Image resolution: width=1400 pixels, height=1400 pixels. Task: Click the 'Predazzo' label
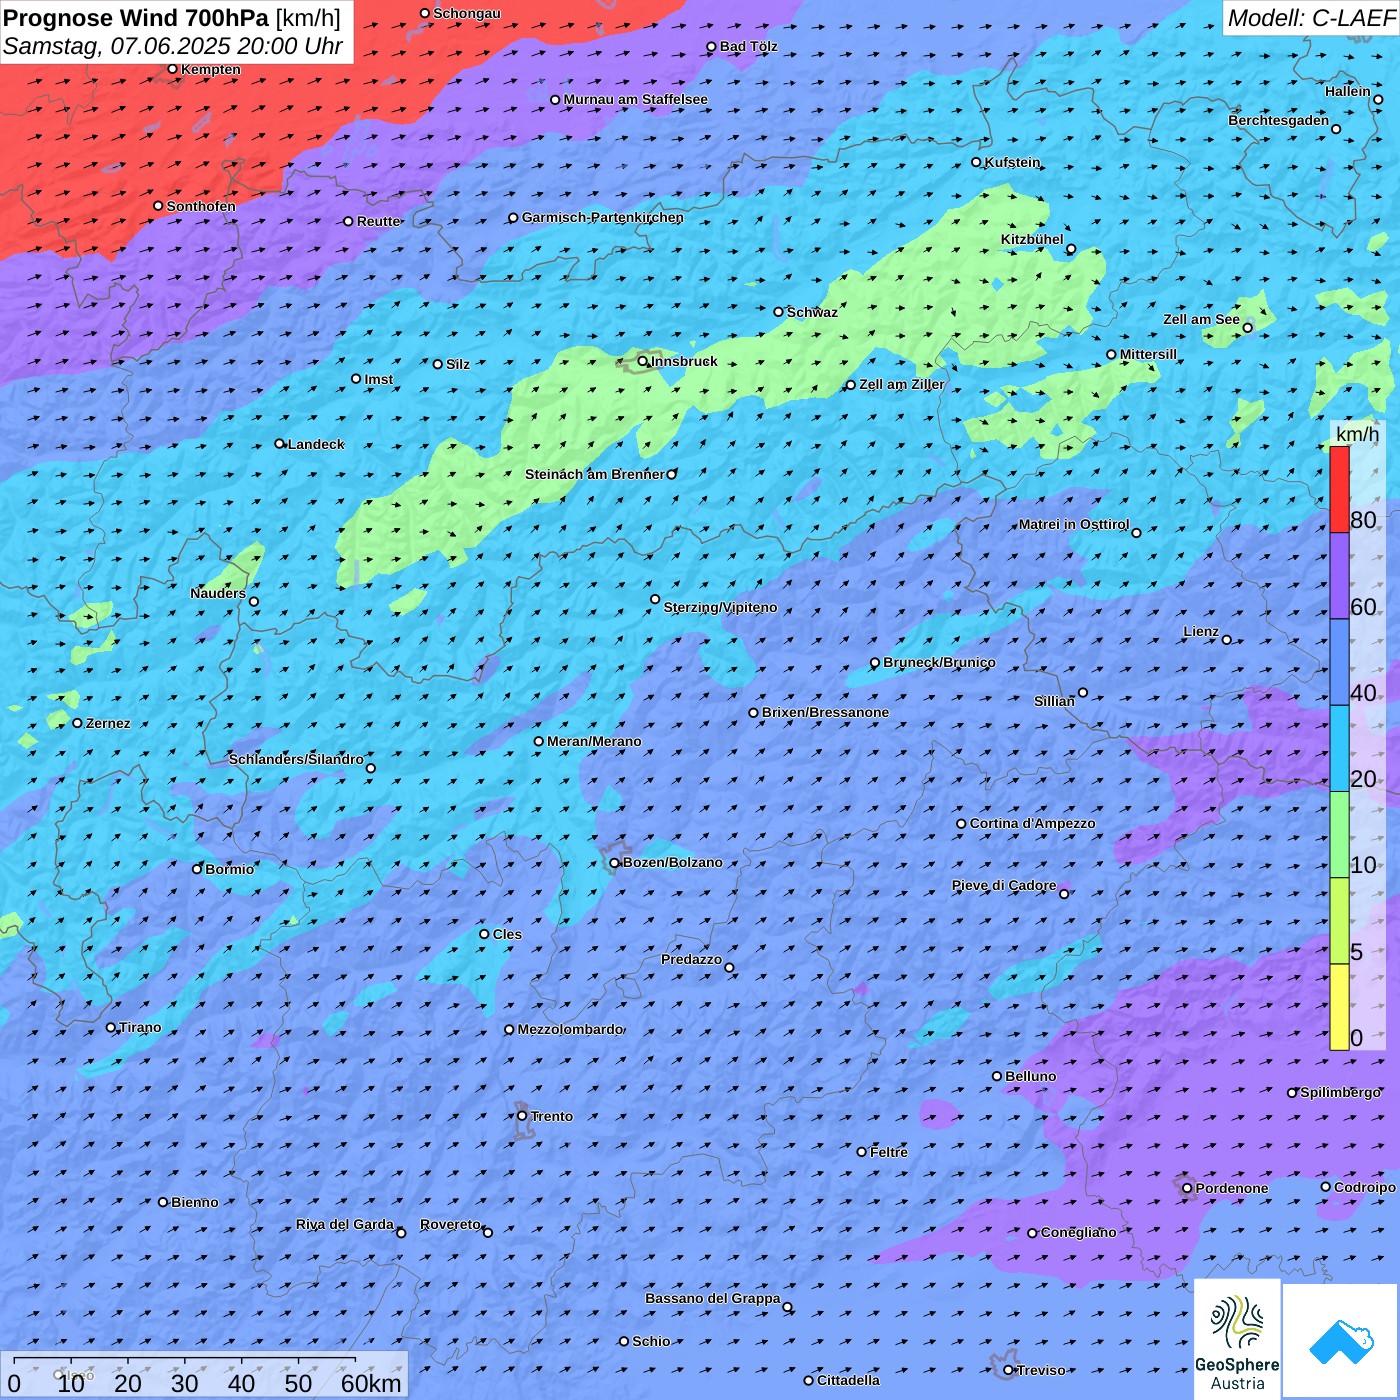[x=691, y=959]
